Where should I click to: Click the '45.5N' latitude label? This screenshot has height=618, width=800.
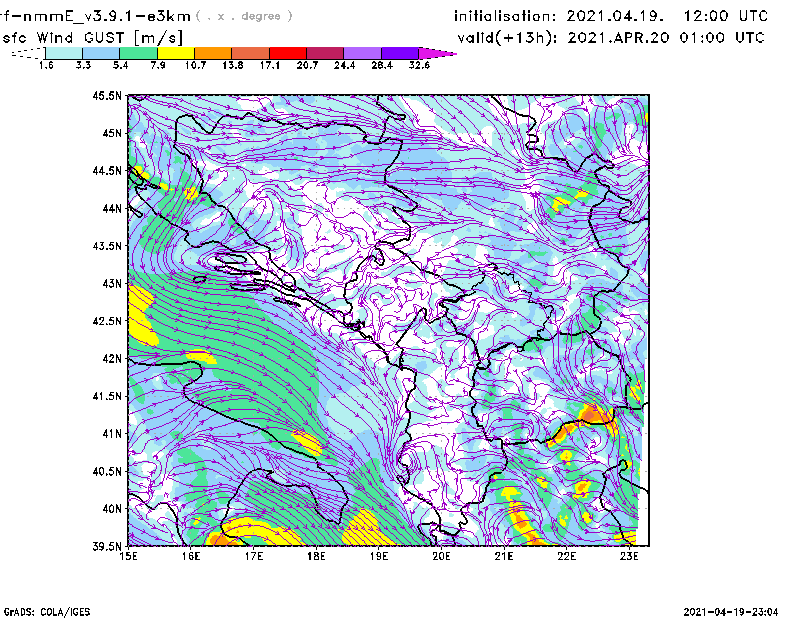coord(107,95)
